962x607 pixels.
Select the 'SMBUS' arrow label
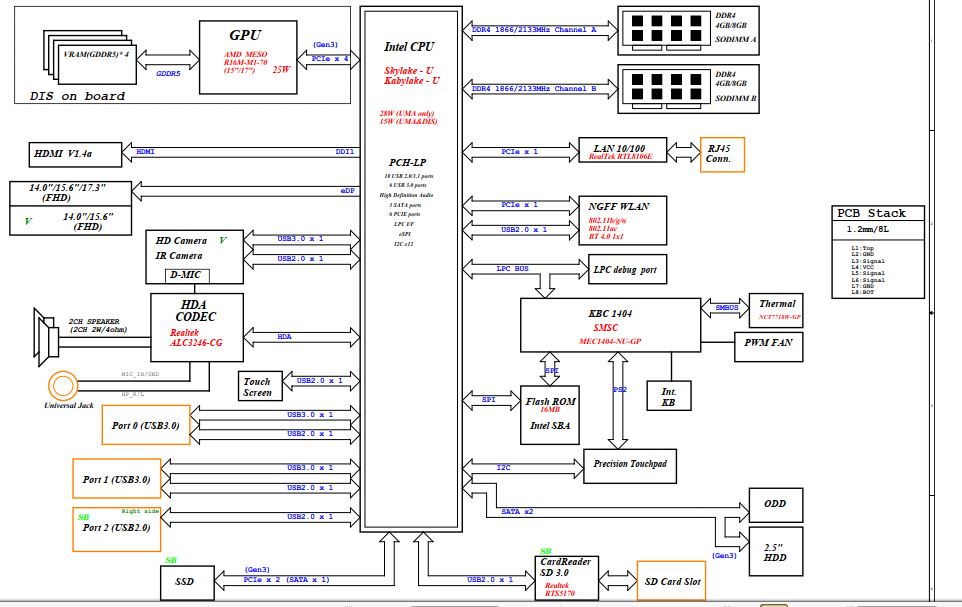[726, 307]
